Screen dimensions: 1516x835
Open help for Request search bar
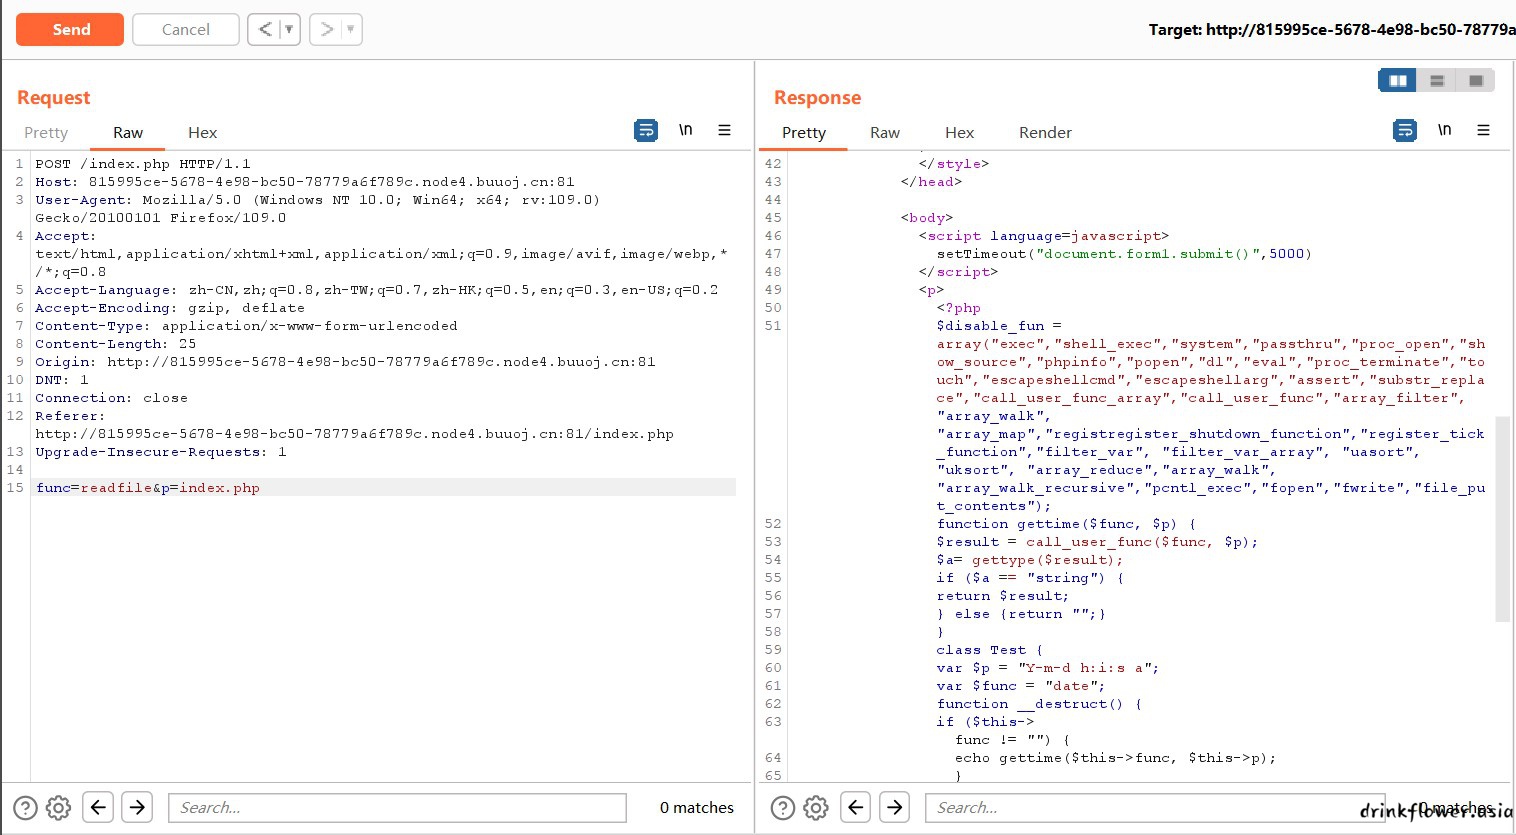26,808
